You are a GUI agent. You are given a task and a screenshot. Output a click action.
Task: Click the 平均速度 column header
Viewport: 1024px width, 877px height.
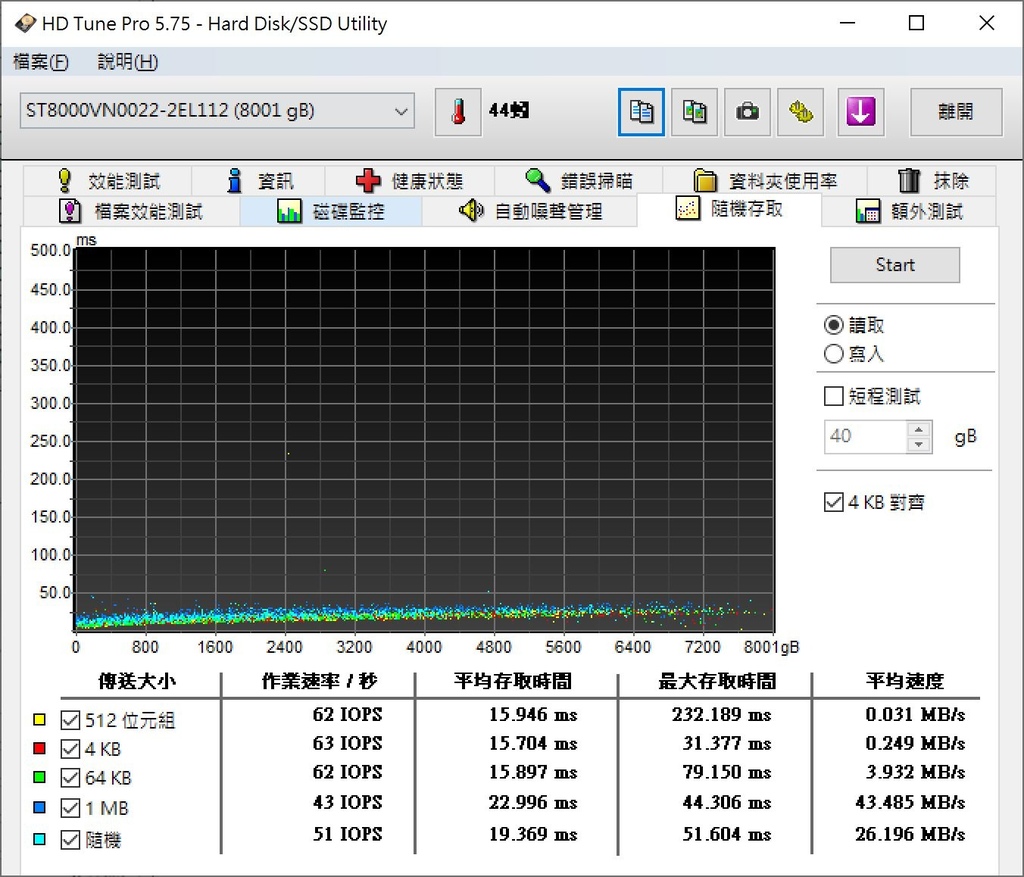(x=905, y=682)
